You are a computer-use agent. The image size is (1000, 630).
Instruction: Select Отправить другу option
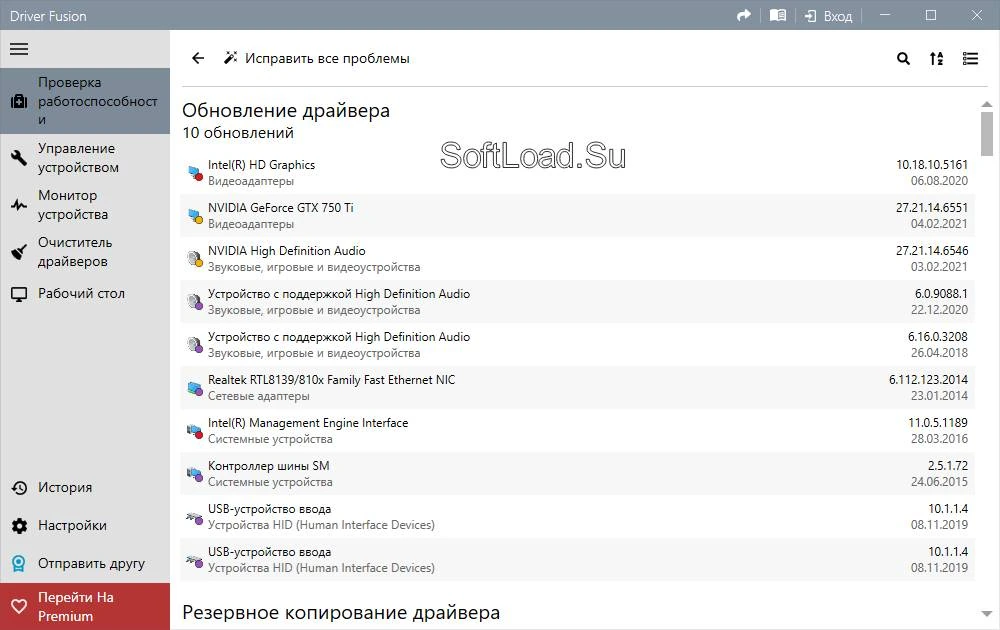pyautogui.click(x=85, y=564)
